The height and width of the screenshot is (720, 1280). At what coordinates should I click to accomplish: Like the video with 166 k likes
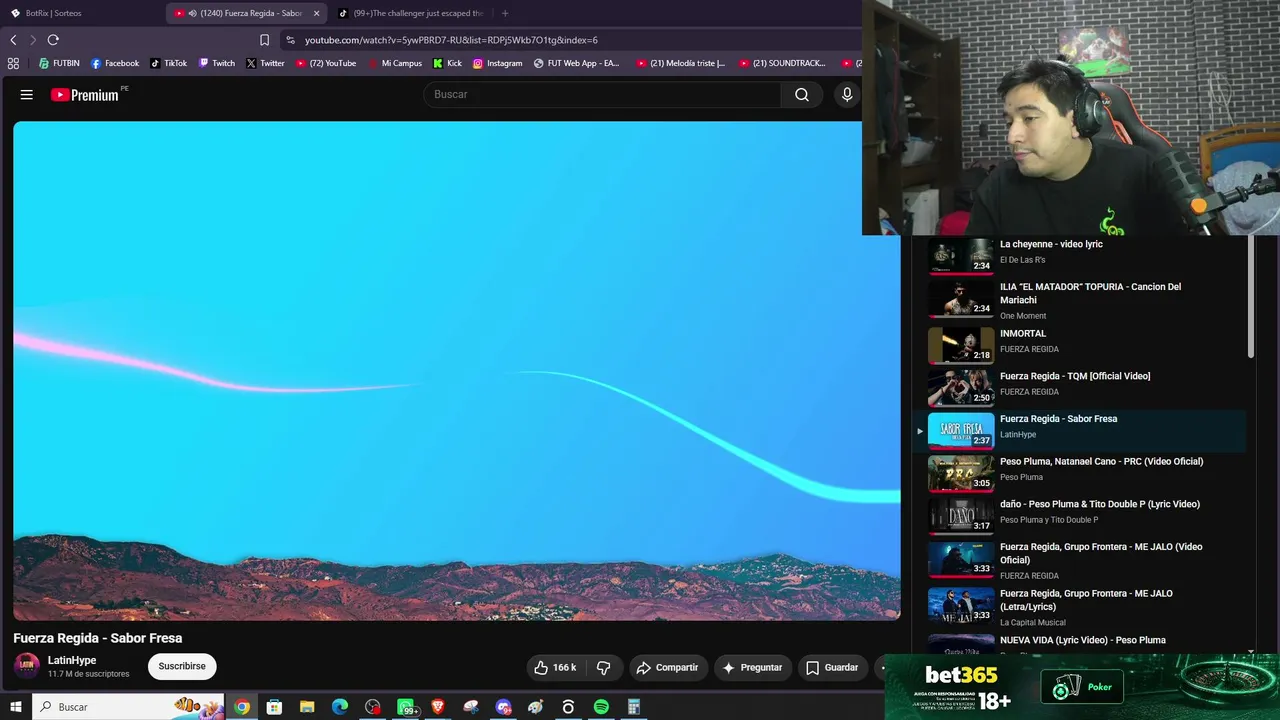[555, 667]
